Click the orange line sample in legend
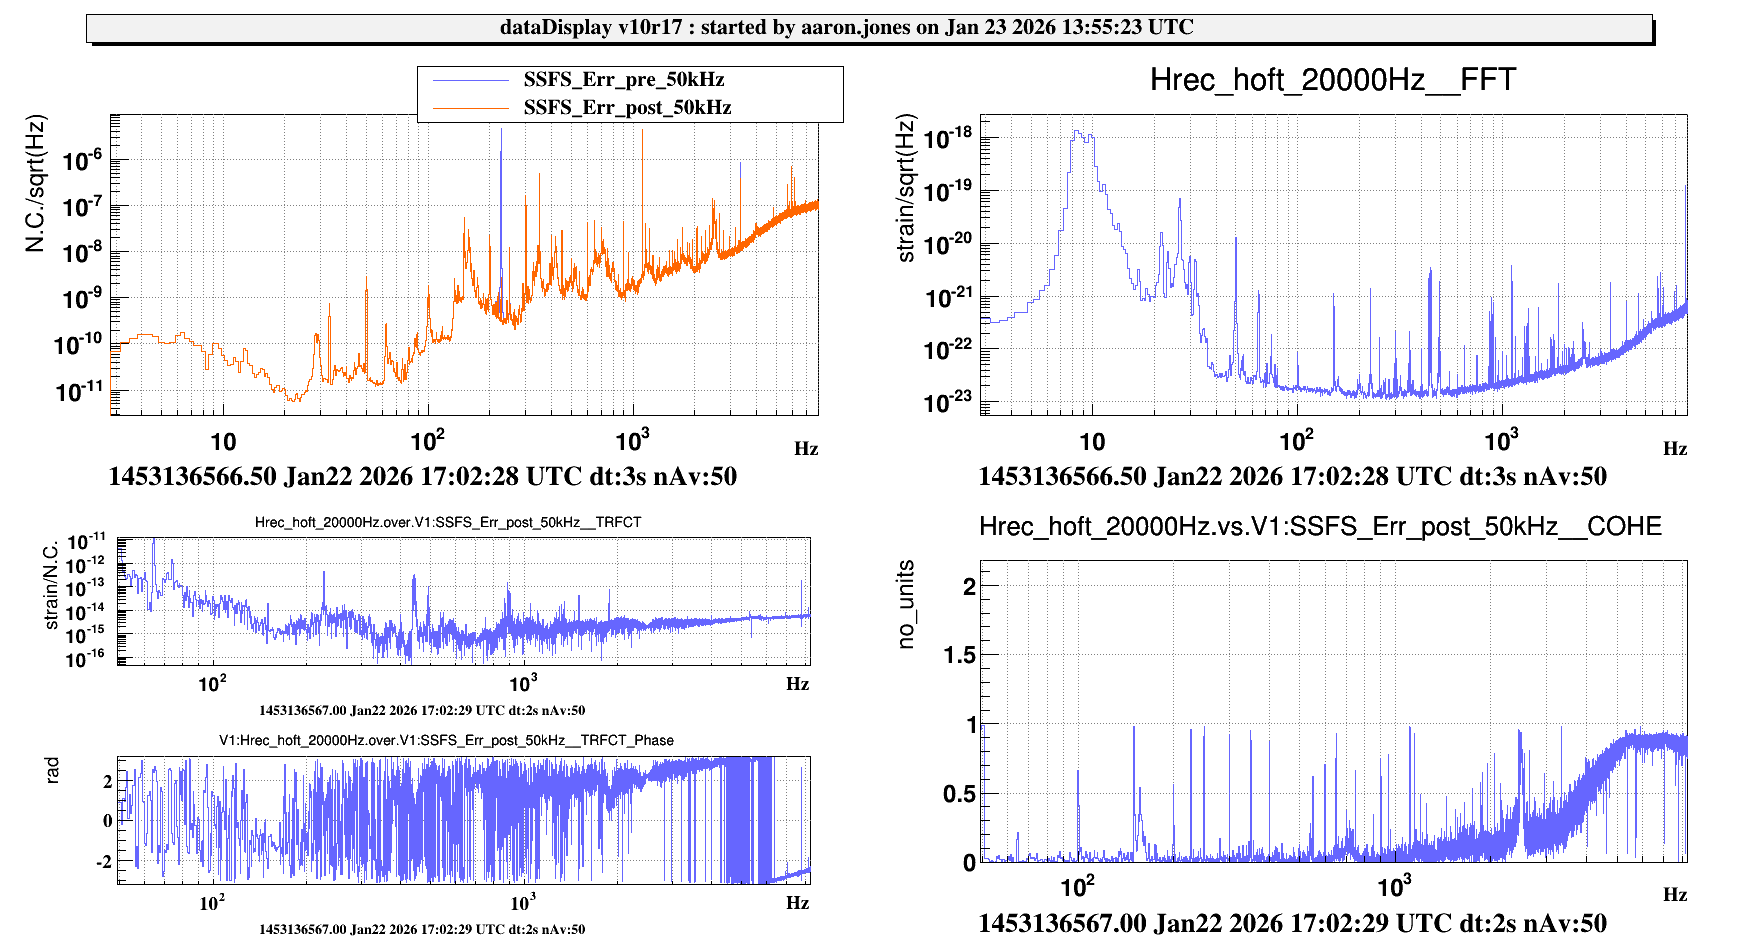The width and height of the screenshot is (1739, 950). [470, 108]
